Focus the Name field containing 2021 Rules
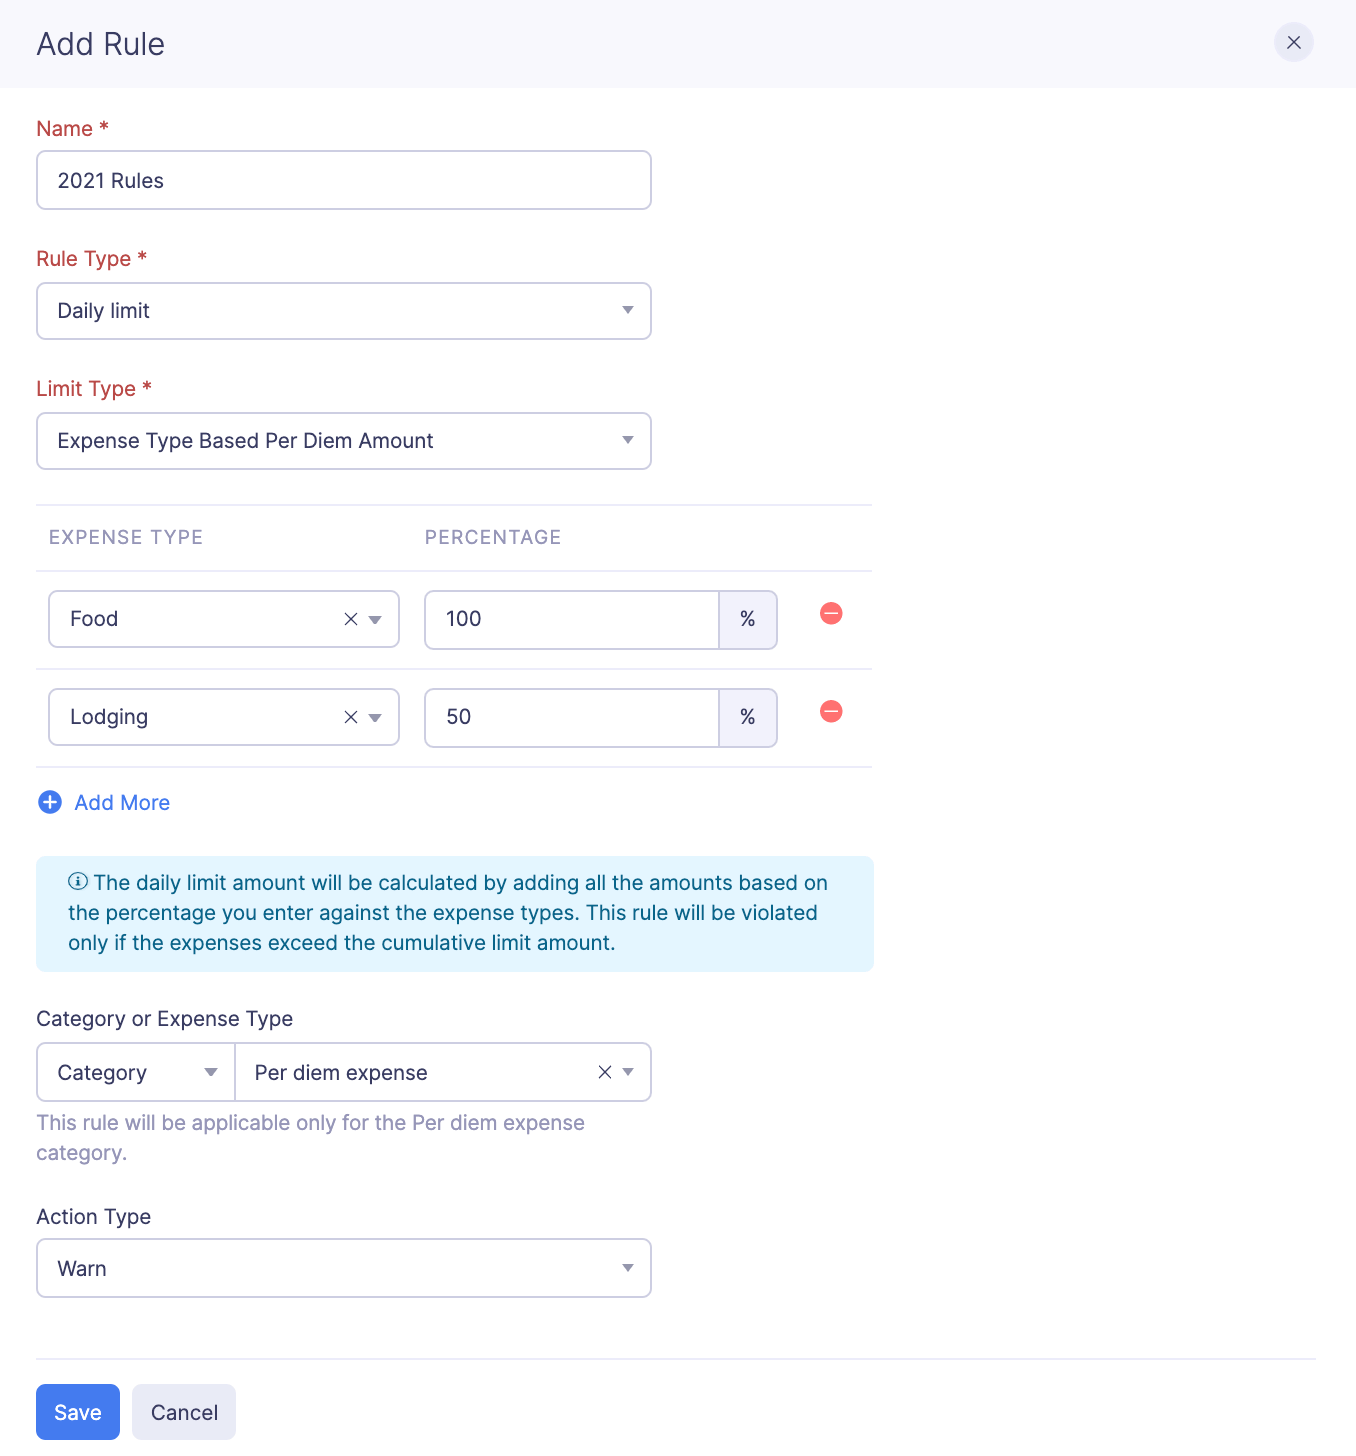The image size is (1356, 1456). click(x=343, y=180)
